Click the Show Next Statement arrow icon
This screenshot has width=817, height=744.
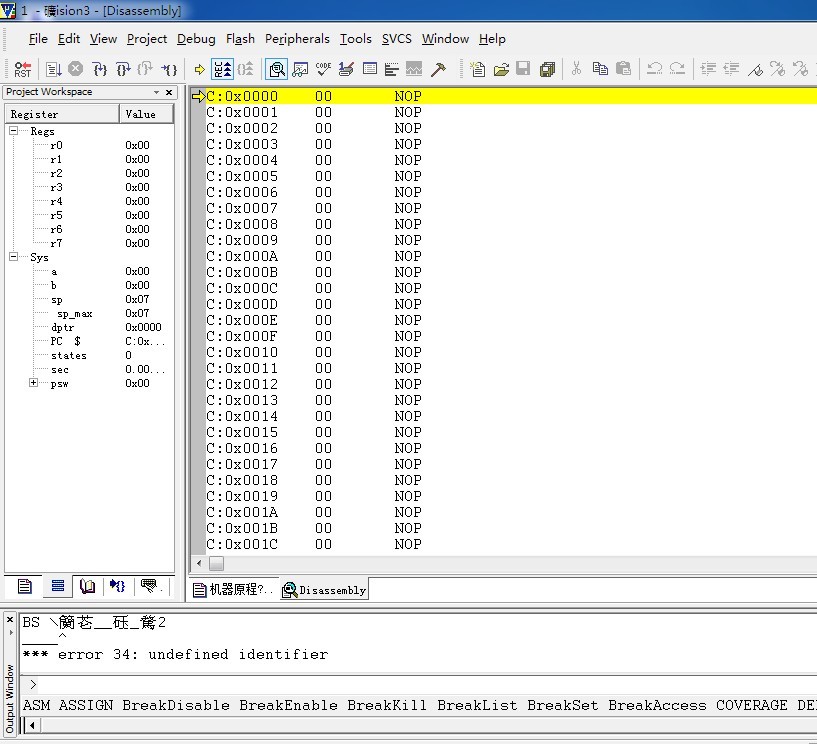(200, 69)
